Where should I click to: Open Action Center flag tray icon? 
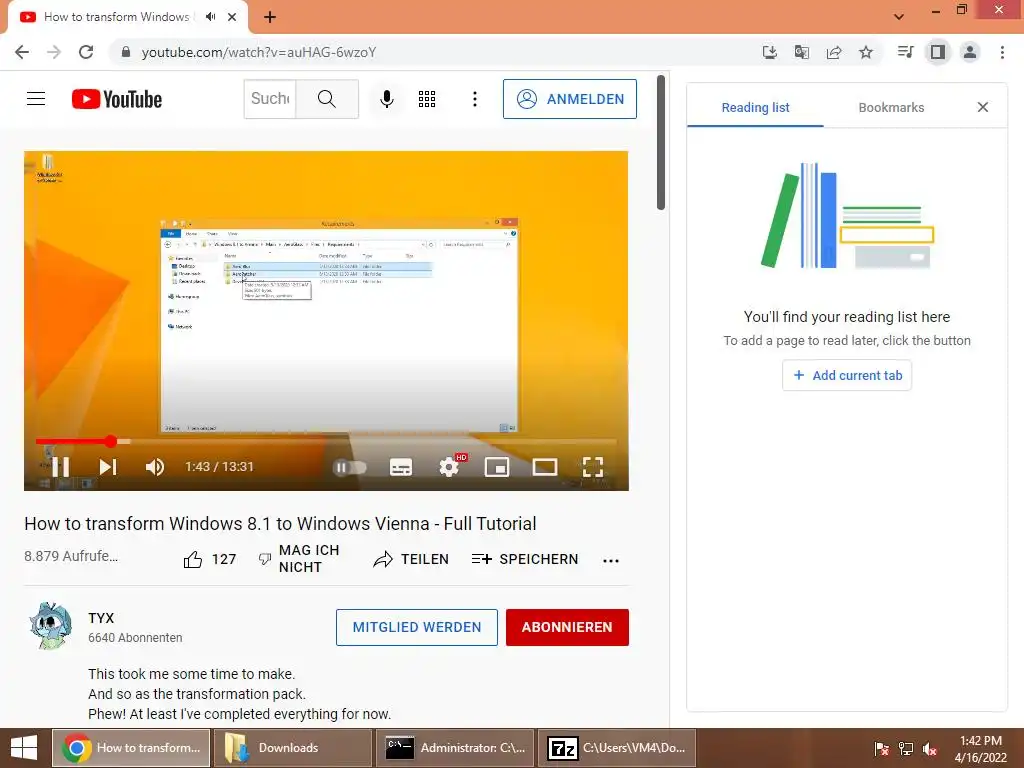(x=882, y=748)
